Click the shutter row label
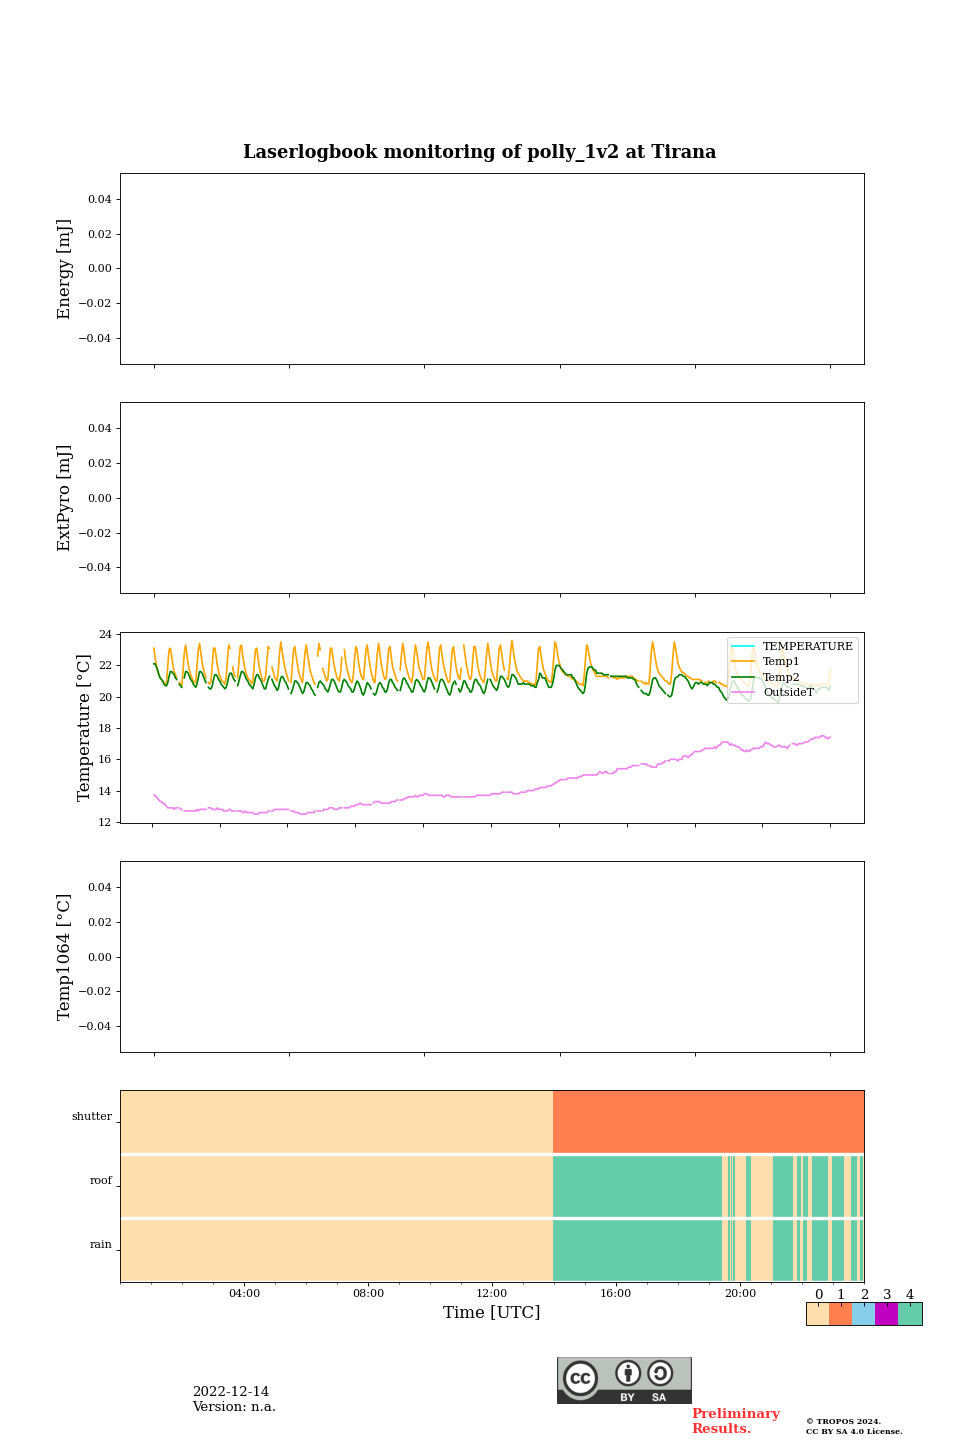This screenshot has height=1440, width=960. coord(92,1116)
